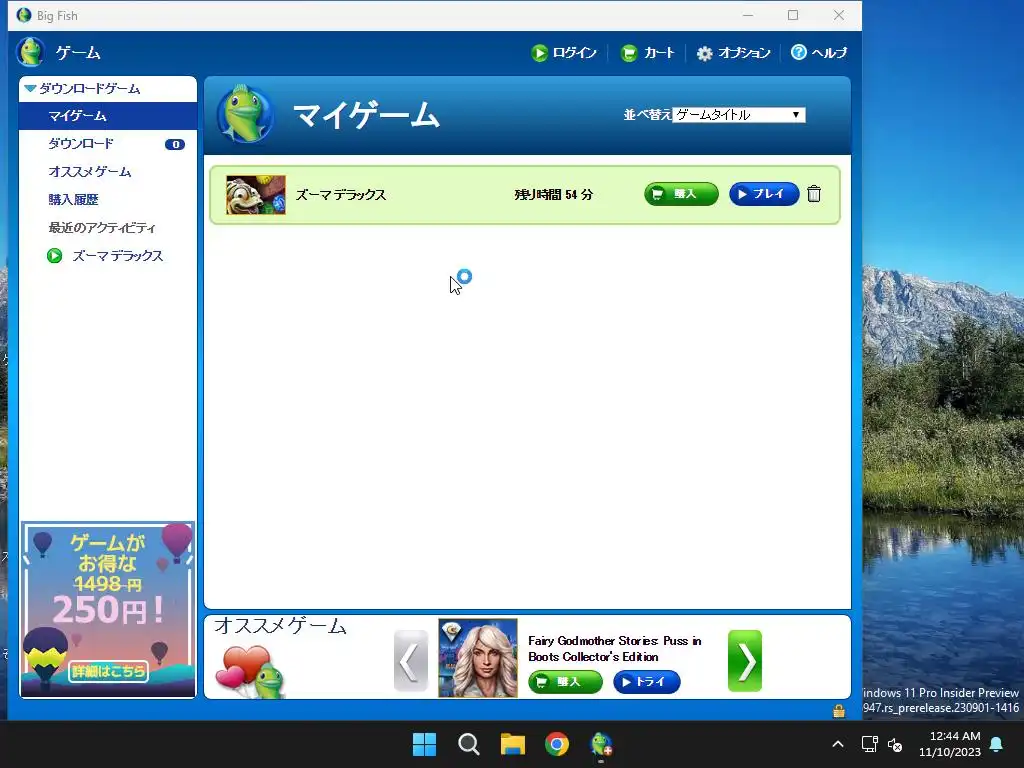Open the カート shopping cart
Viewport: 1024px width, 768px height.
647,53
